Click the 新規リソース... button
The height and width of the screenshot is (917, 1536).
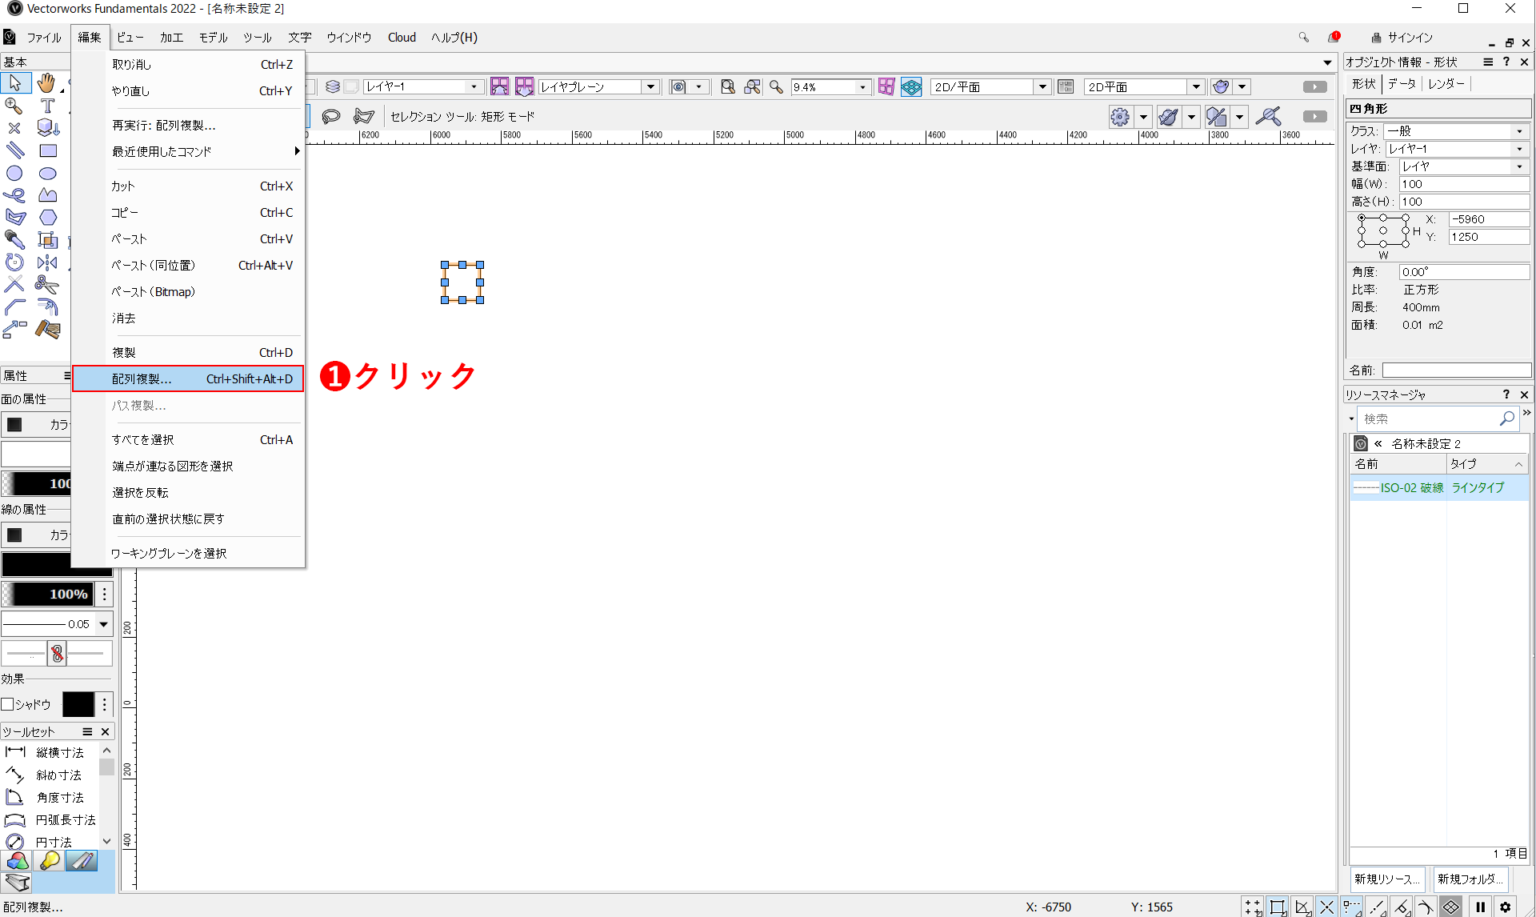coord(1386,879)
